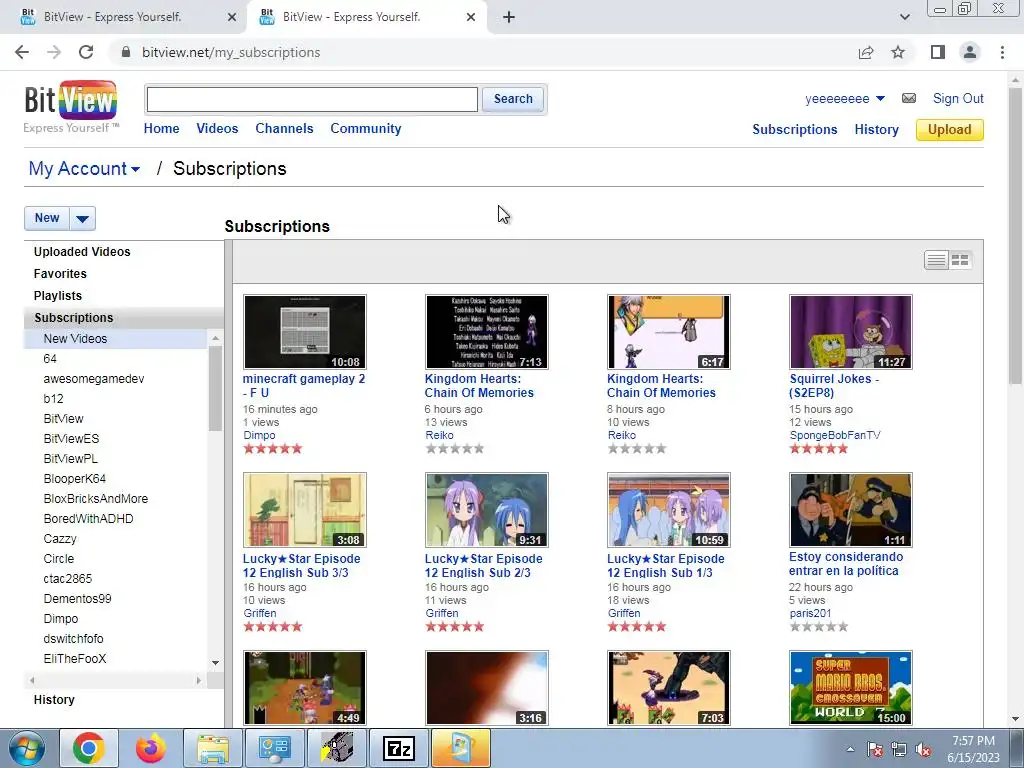Sign Out of account
Screen dimensions: 1024x768
point(958,99)
